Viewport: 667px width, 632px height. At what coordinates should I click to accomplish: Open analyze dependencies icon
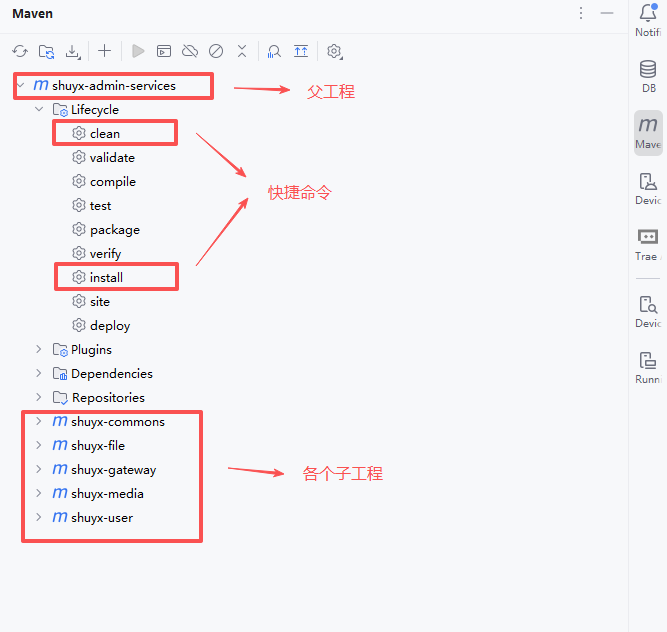(274, 51)
